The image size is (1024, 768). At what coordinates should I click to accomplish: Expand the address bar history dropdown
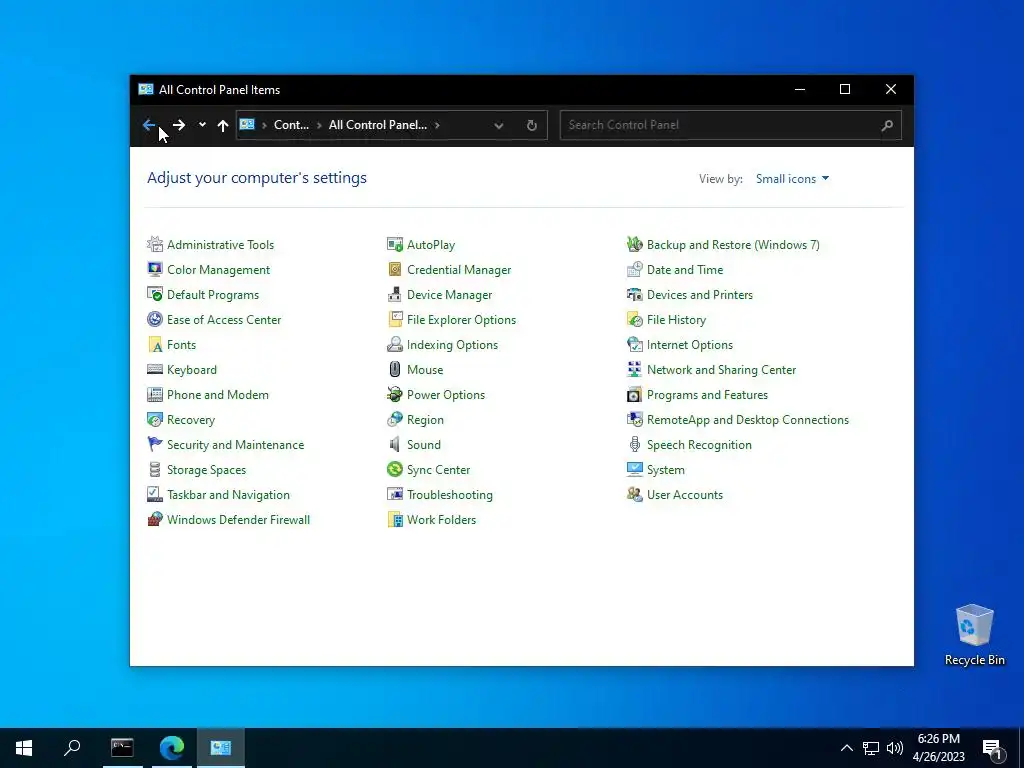point(499,125)
